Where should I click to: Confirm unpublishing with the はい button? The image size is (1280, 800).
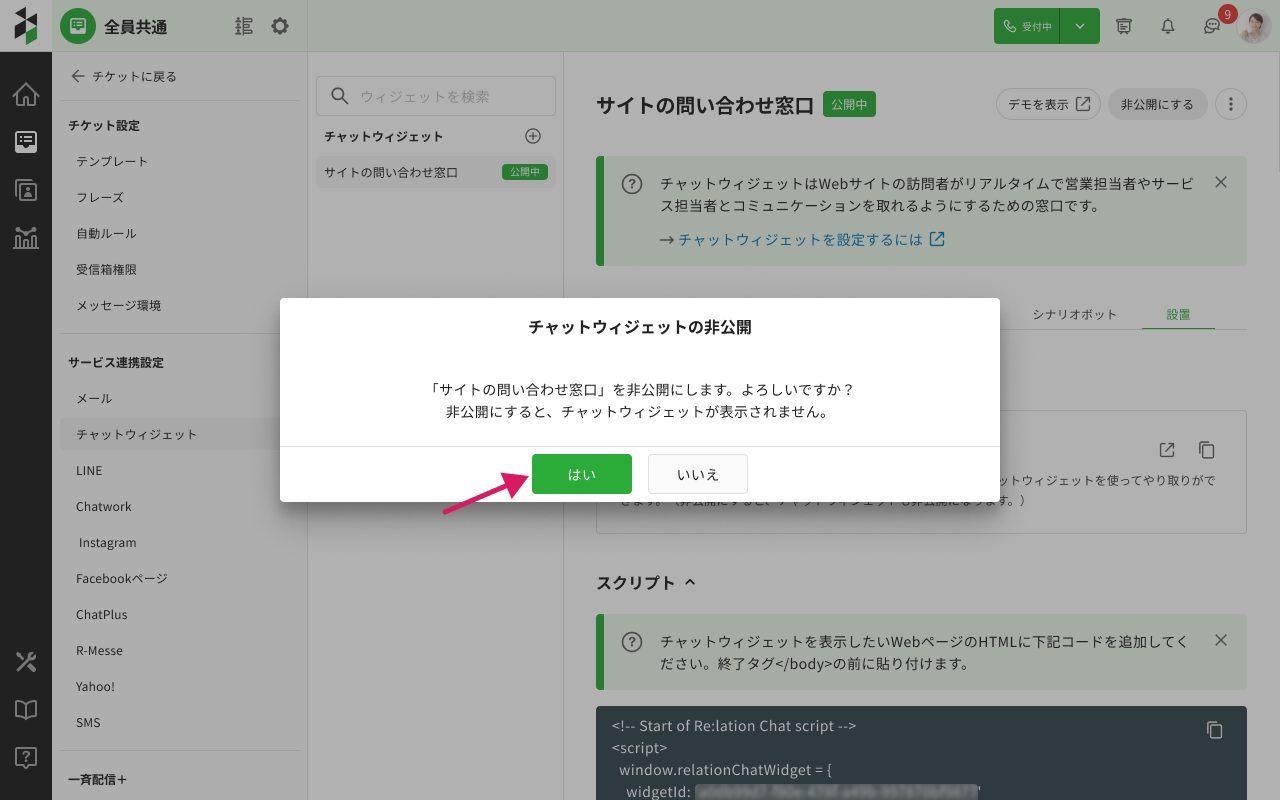coord(581,474)
